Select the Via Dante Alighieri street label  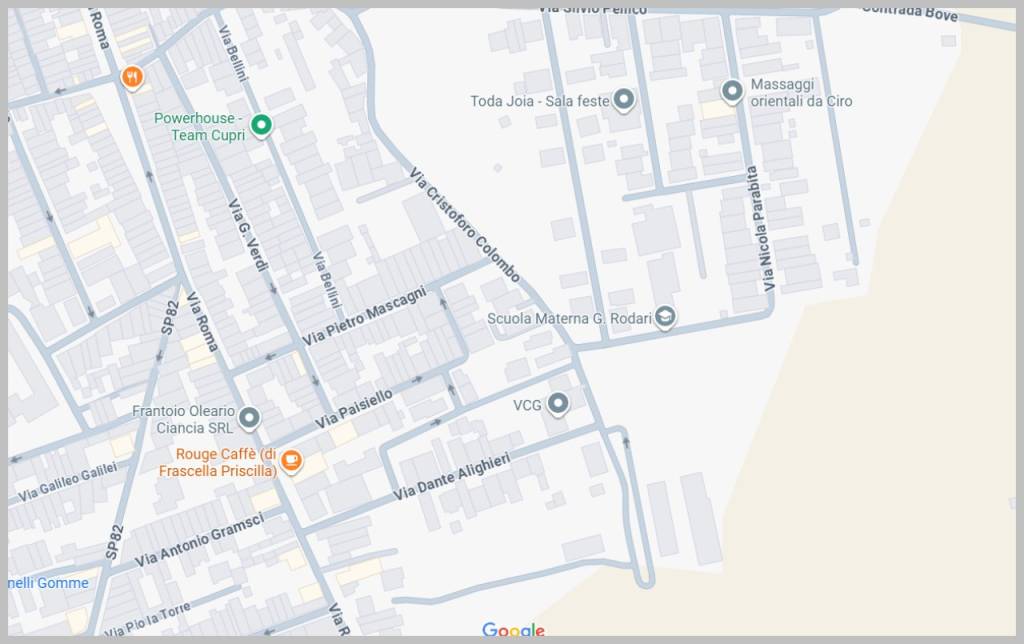tap(451, 477)
